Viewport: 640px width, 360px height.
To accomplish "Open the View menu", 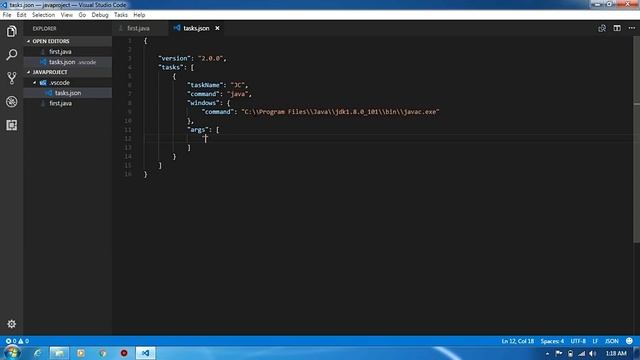I will point(67,15).
